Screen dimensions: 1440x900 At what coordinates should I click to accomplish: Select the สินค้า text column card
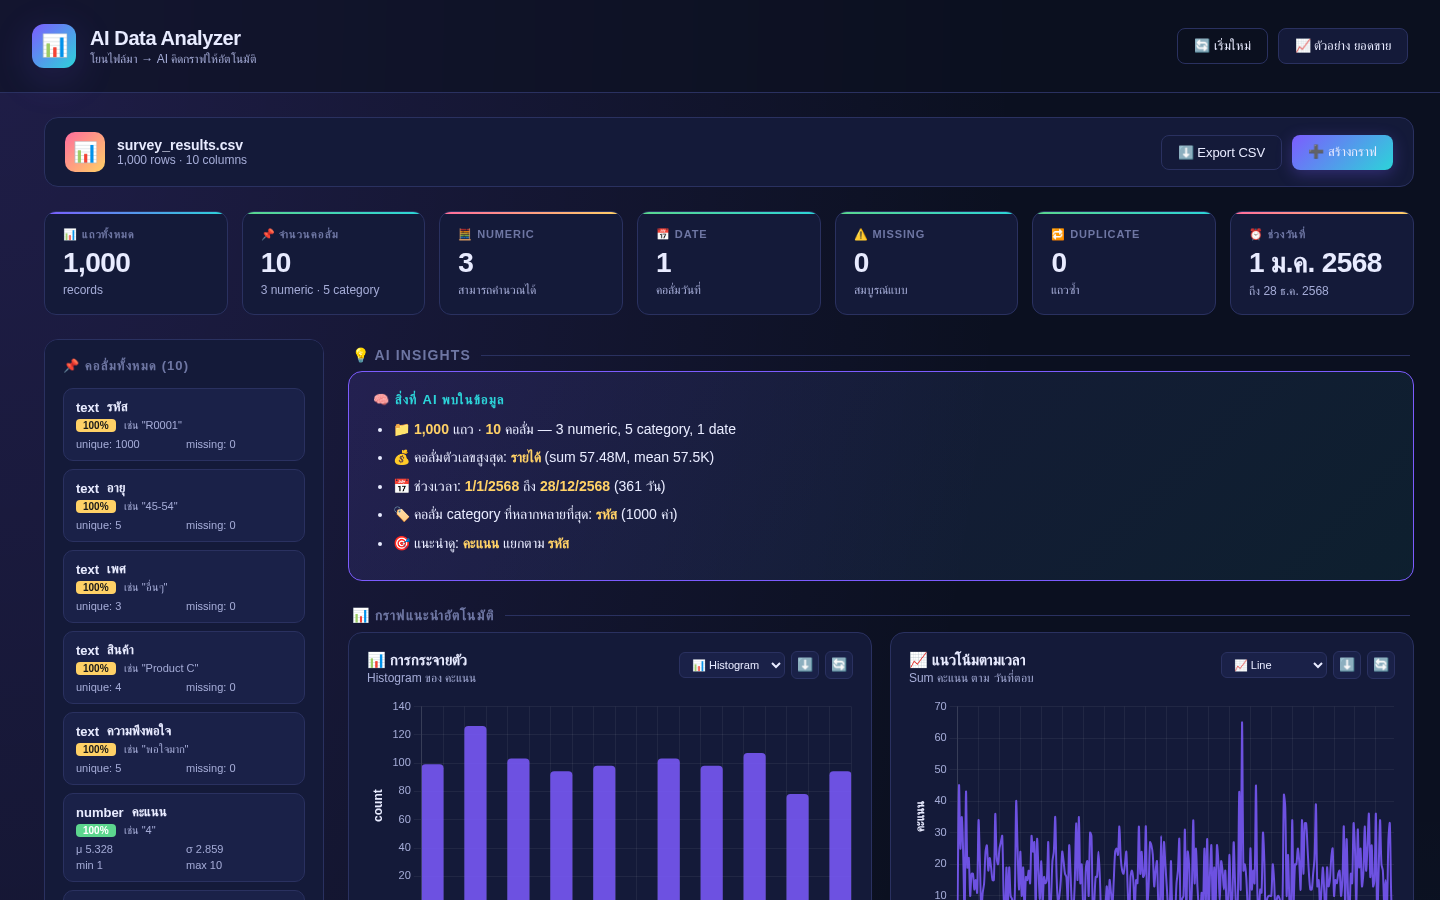pyautogui.click(x=184, y=668)
